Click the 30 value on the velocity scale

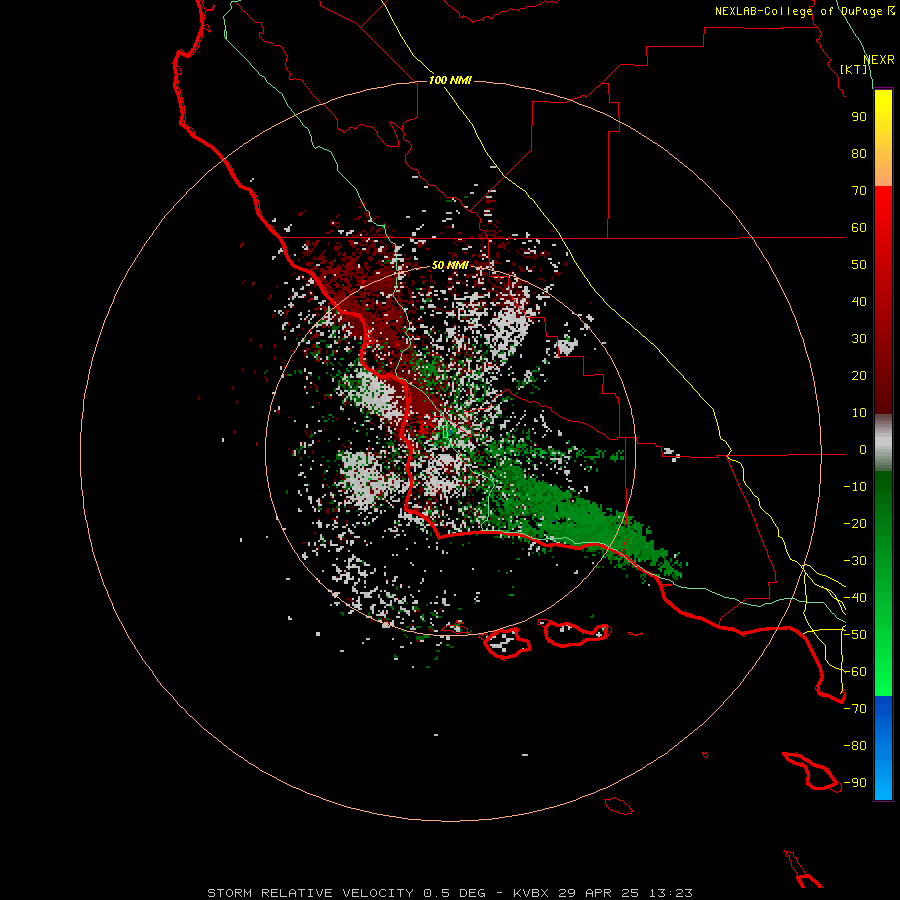[x=859, y=339]
